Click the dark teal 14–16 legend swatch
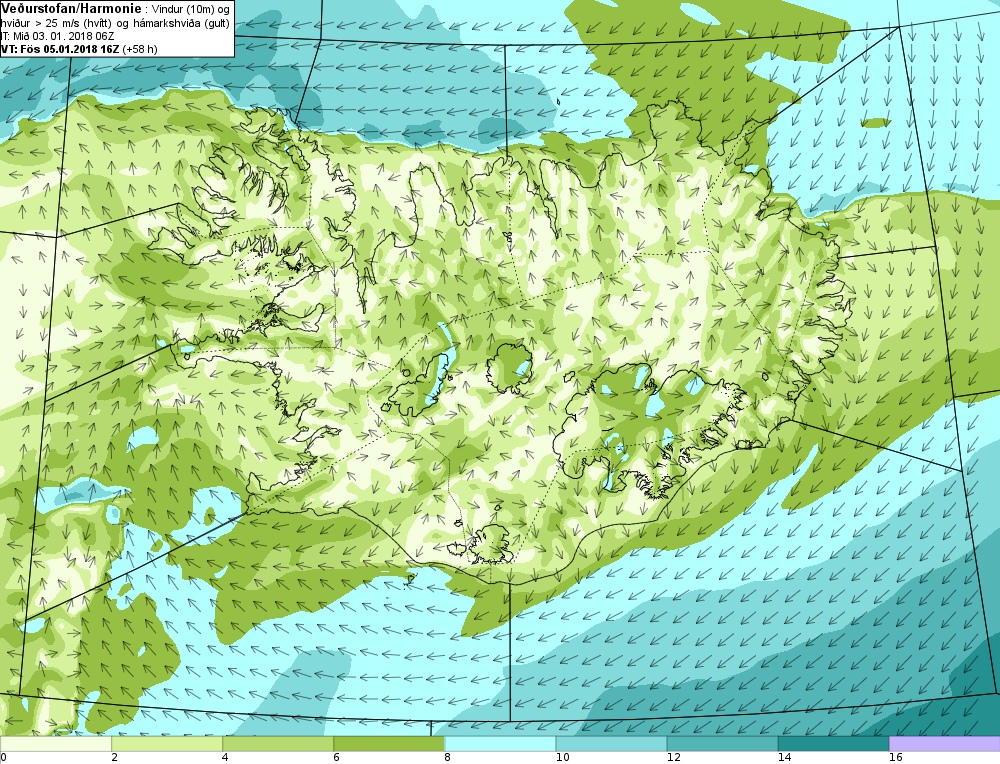This screenshot has height=764, width=1000. (832, 744)
